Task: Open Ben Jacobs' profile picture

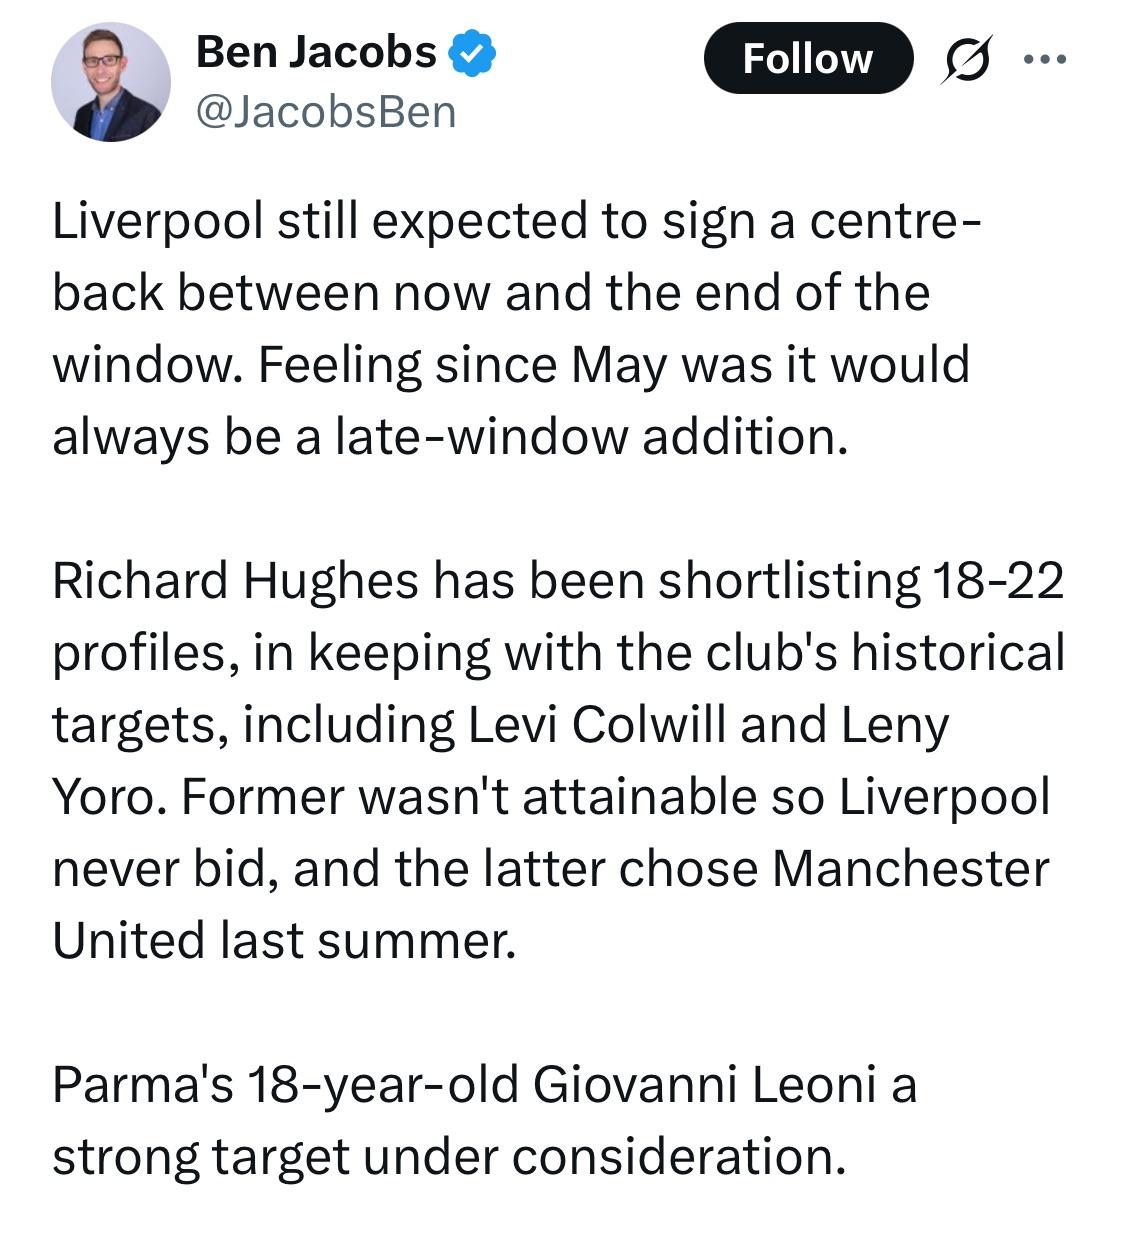Action: click(x=111, y=82)
